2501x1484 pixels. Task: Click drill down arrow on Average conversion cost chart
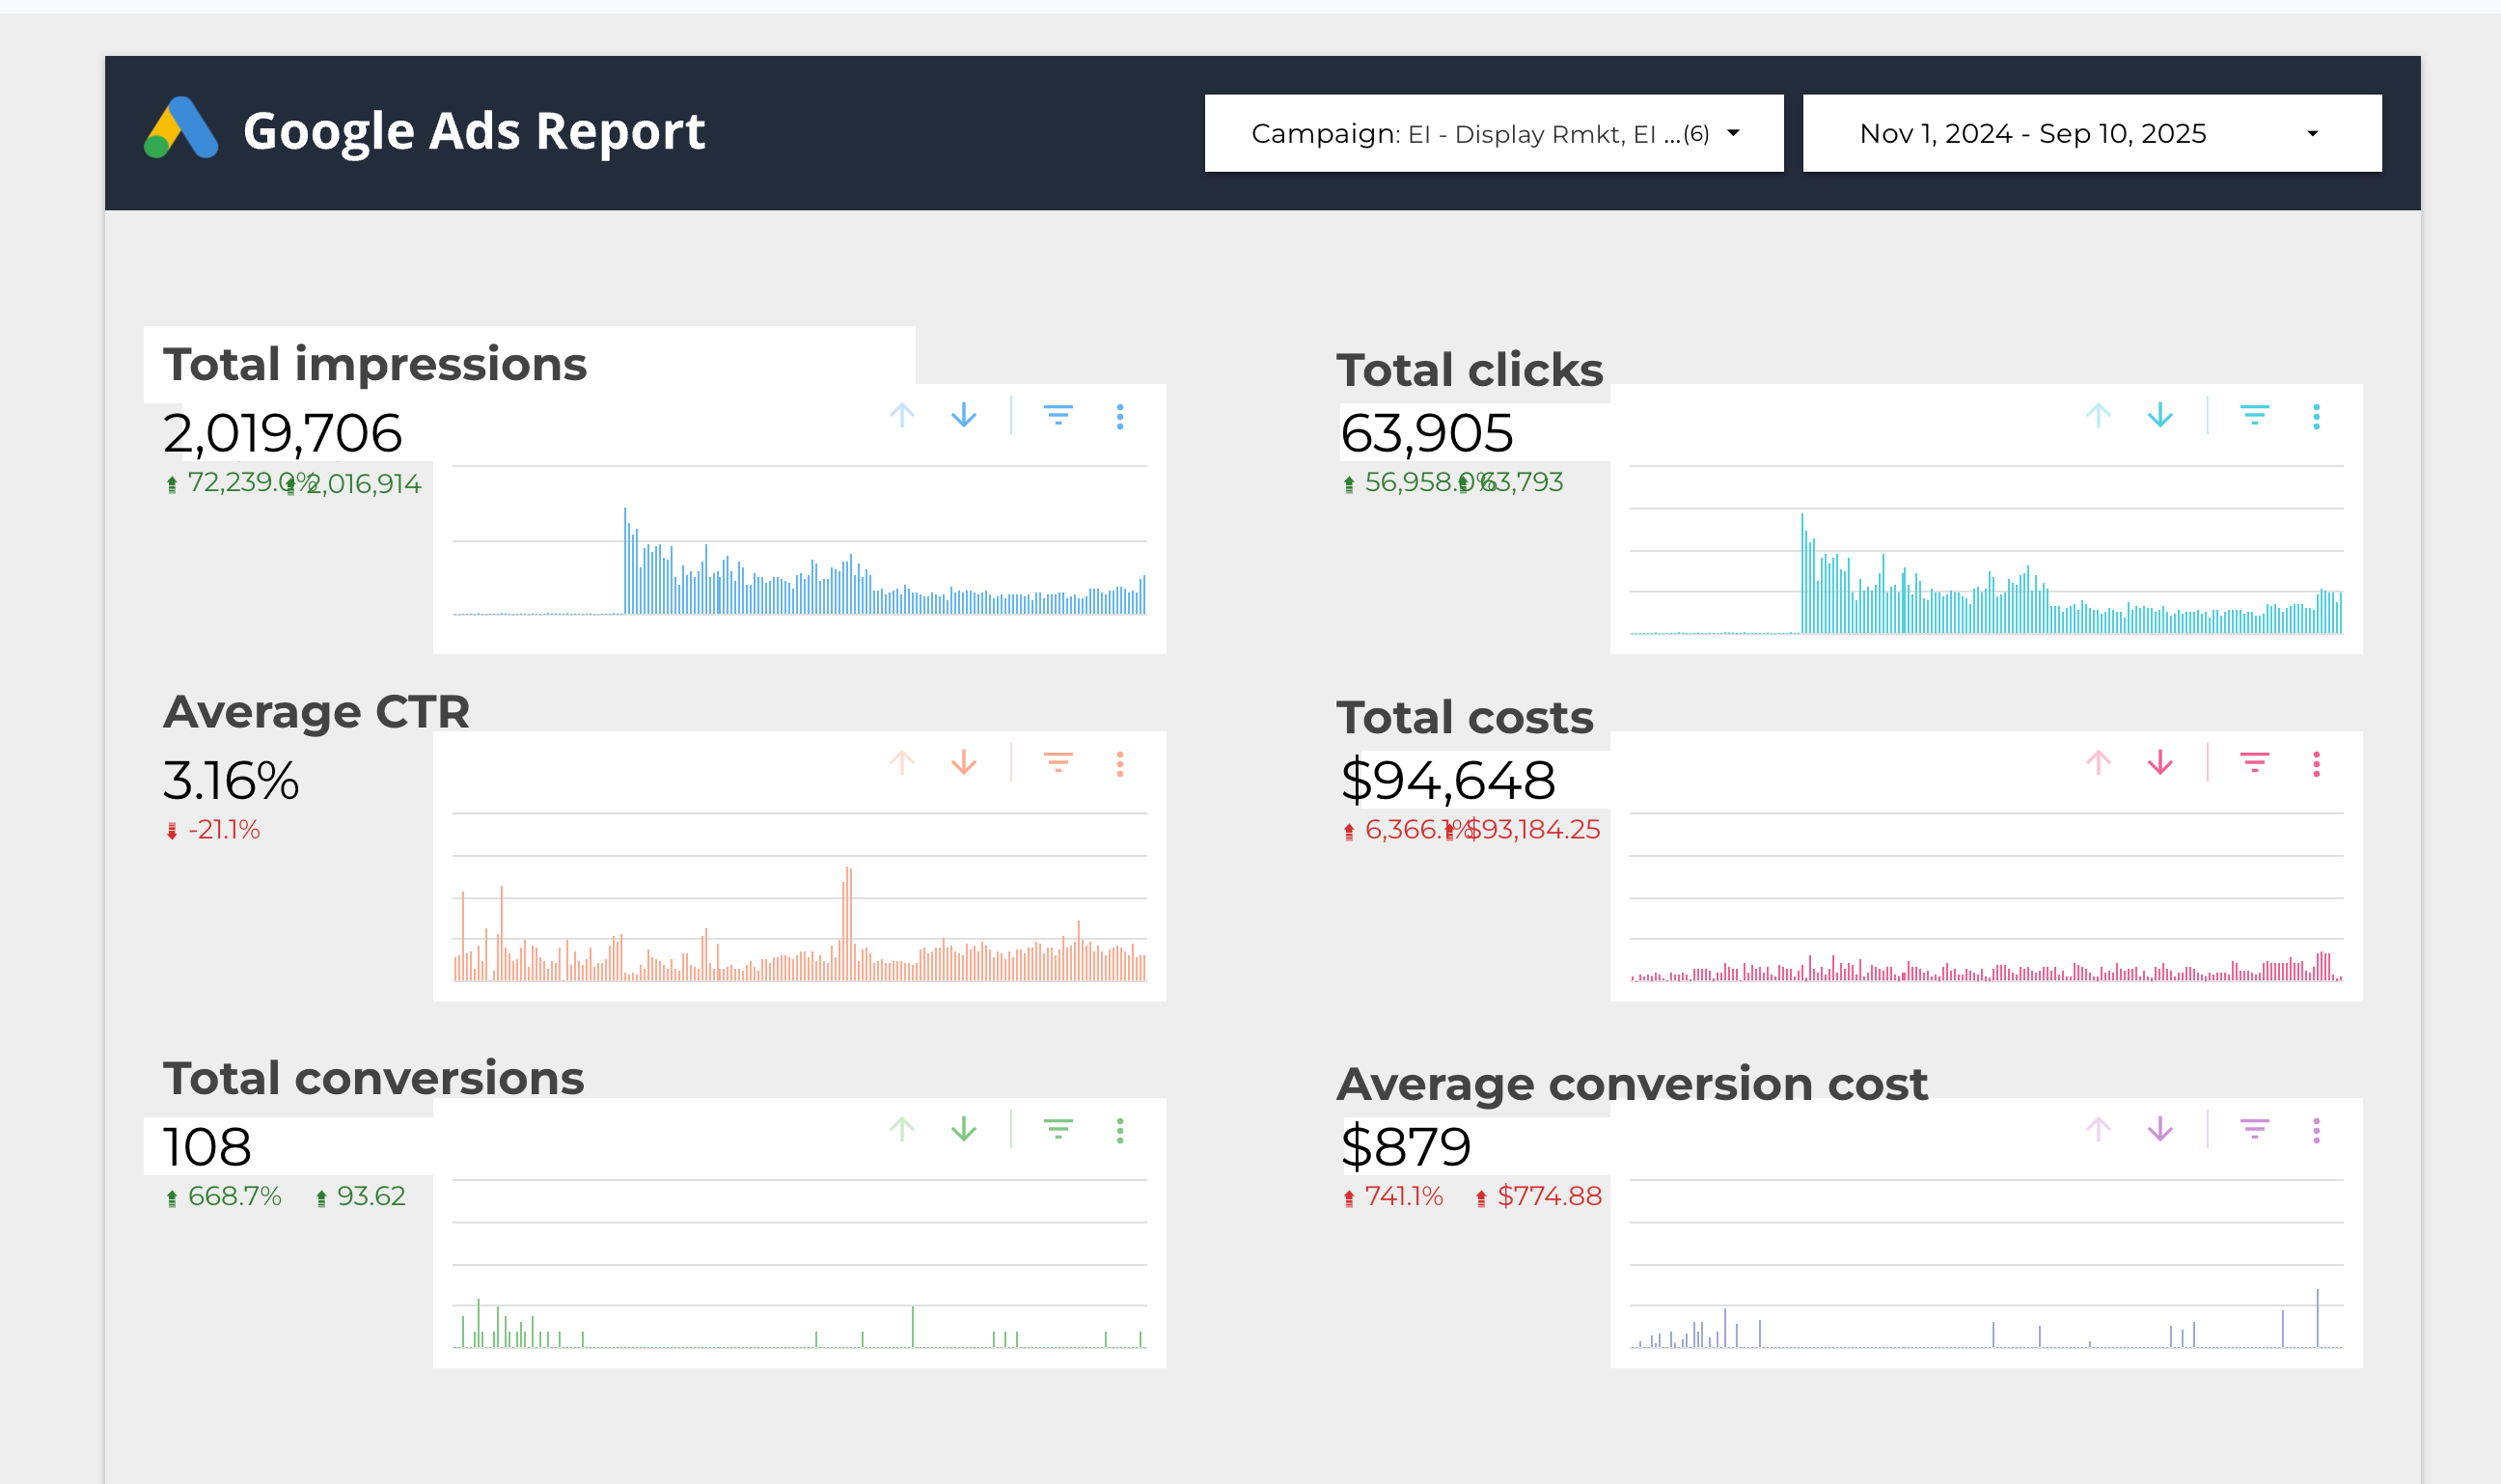pos(2160,1131)
